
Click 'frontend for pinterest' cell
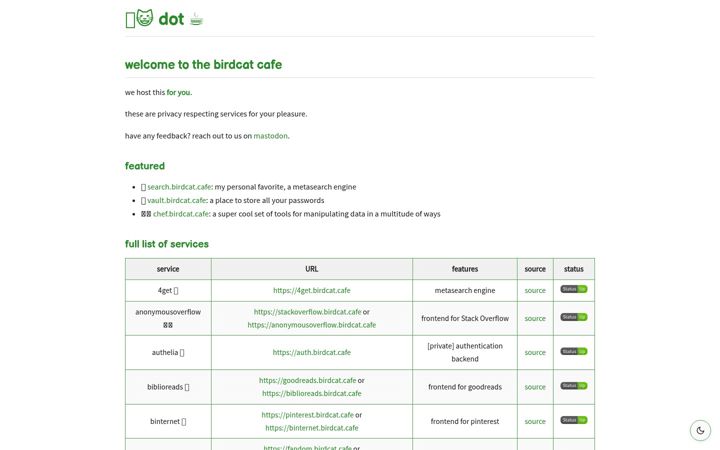click(465, 421)
